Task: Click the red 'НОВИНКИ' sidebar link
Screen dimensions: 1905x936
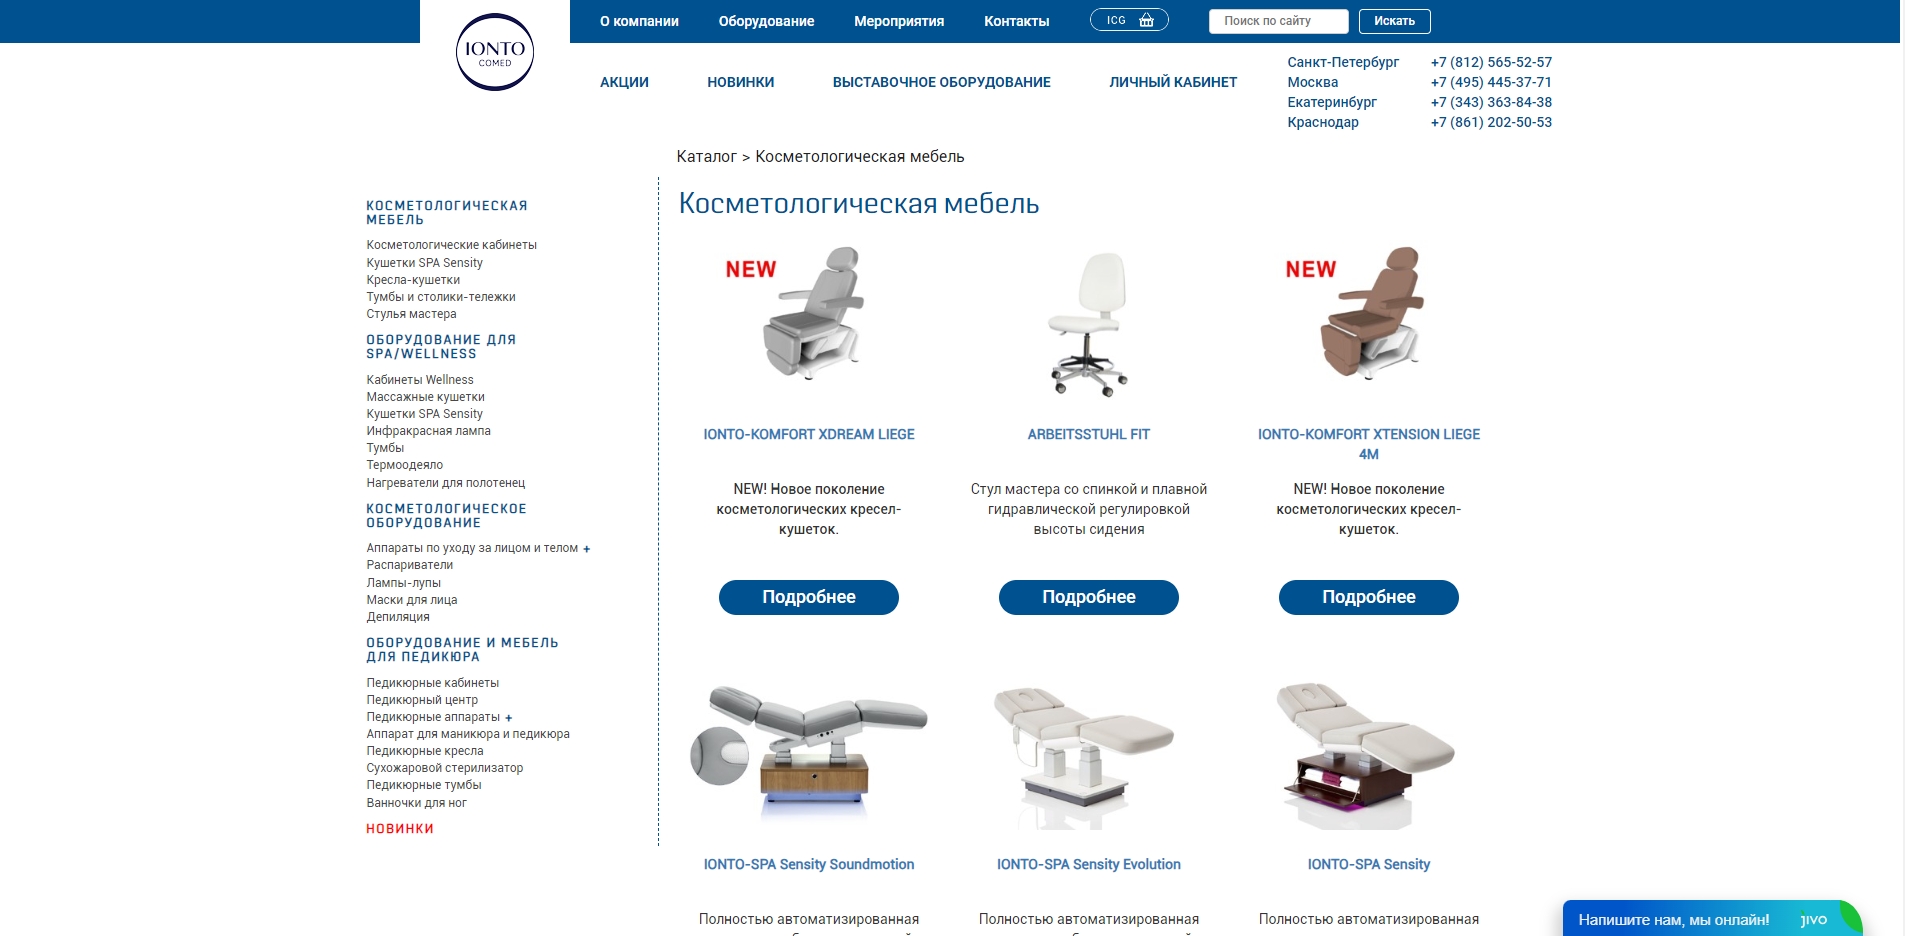Action: (400, 829)
